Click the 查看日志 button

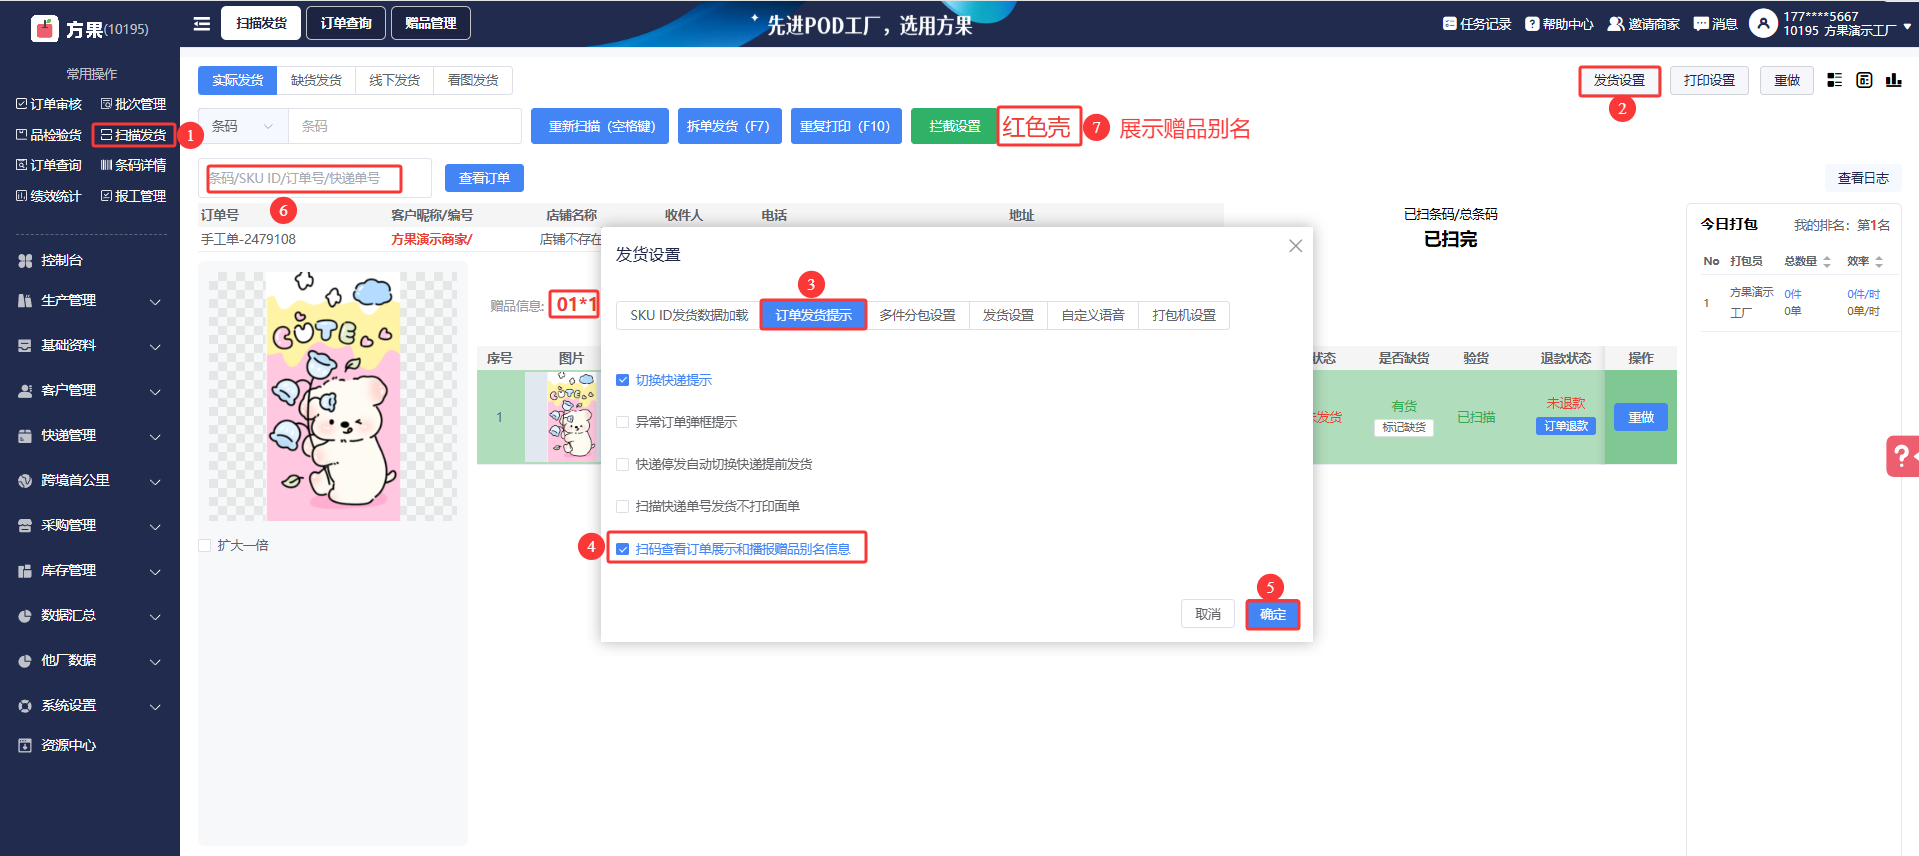click(x=1863, y=178)
